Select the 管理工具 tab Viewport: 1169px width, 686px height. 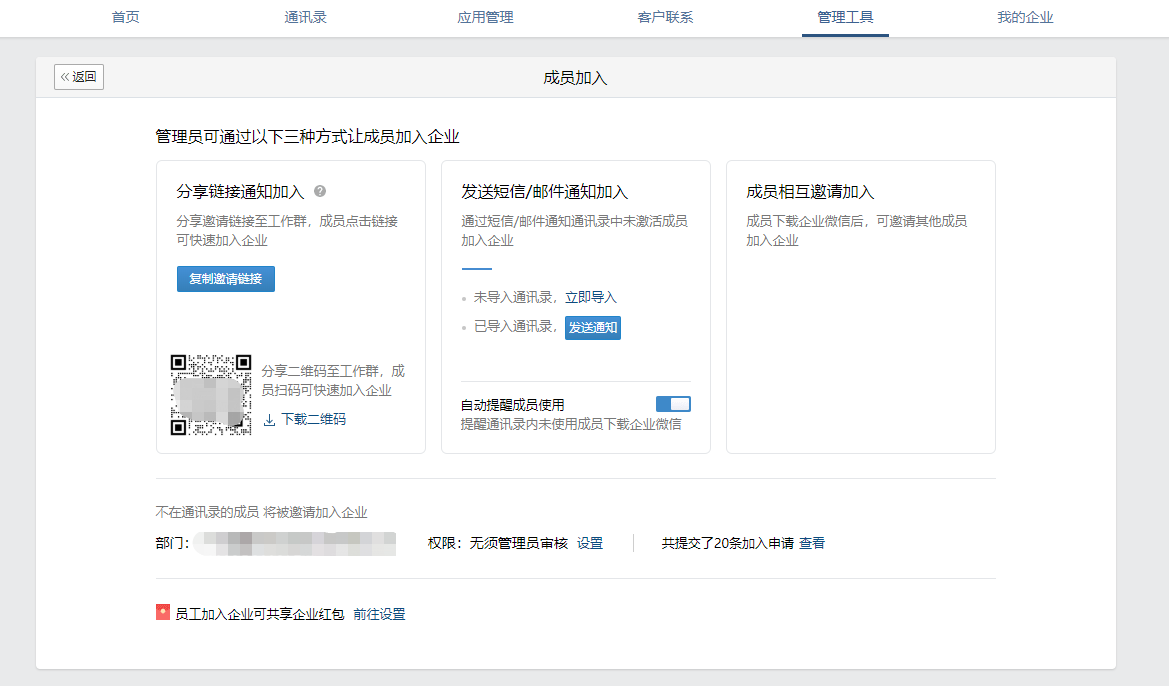tap(845, 18)
